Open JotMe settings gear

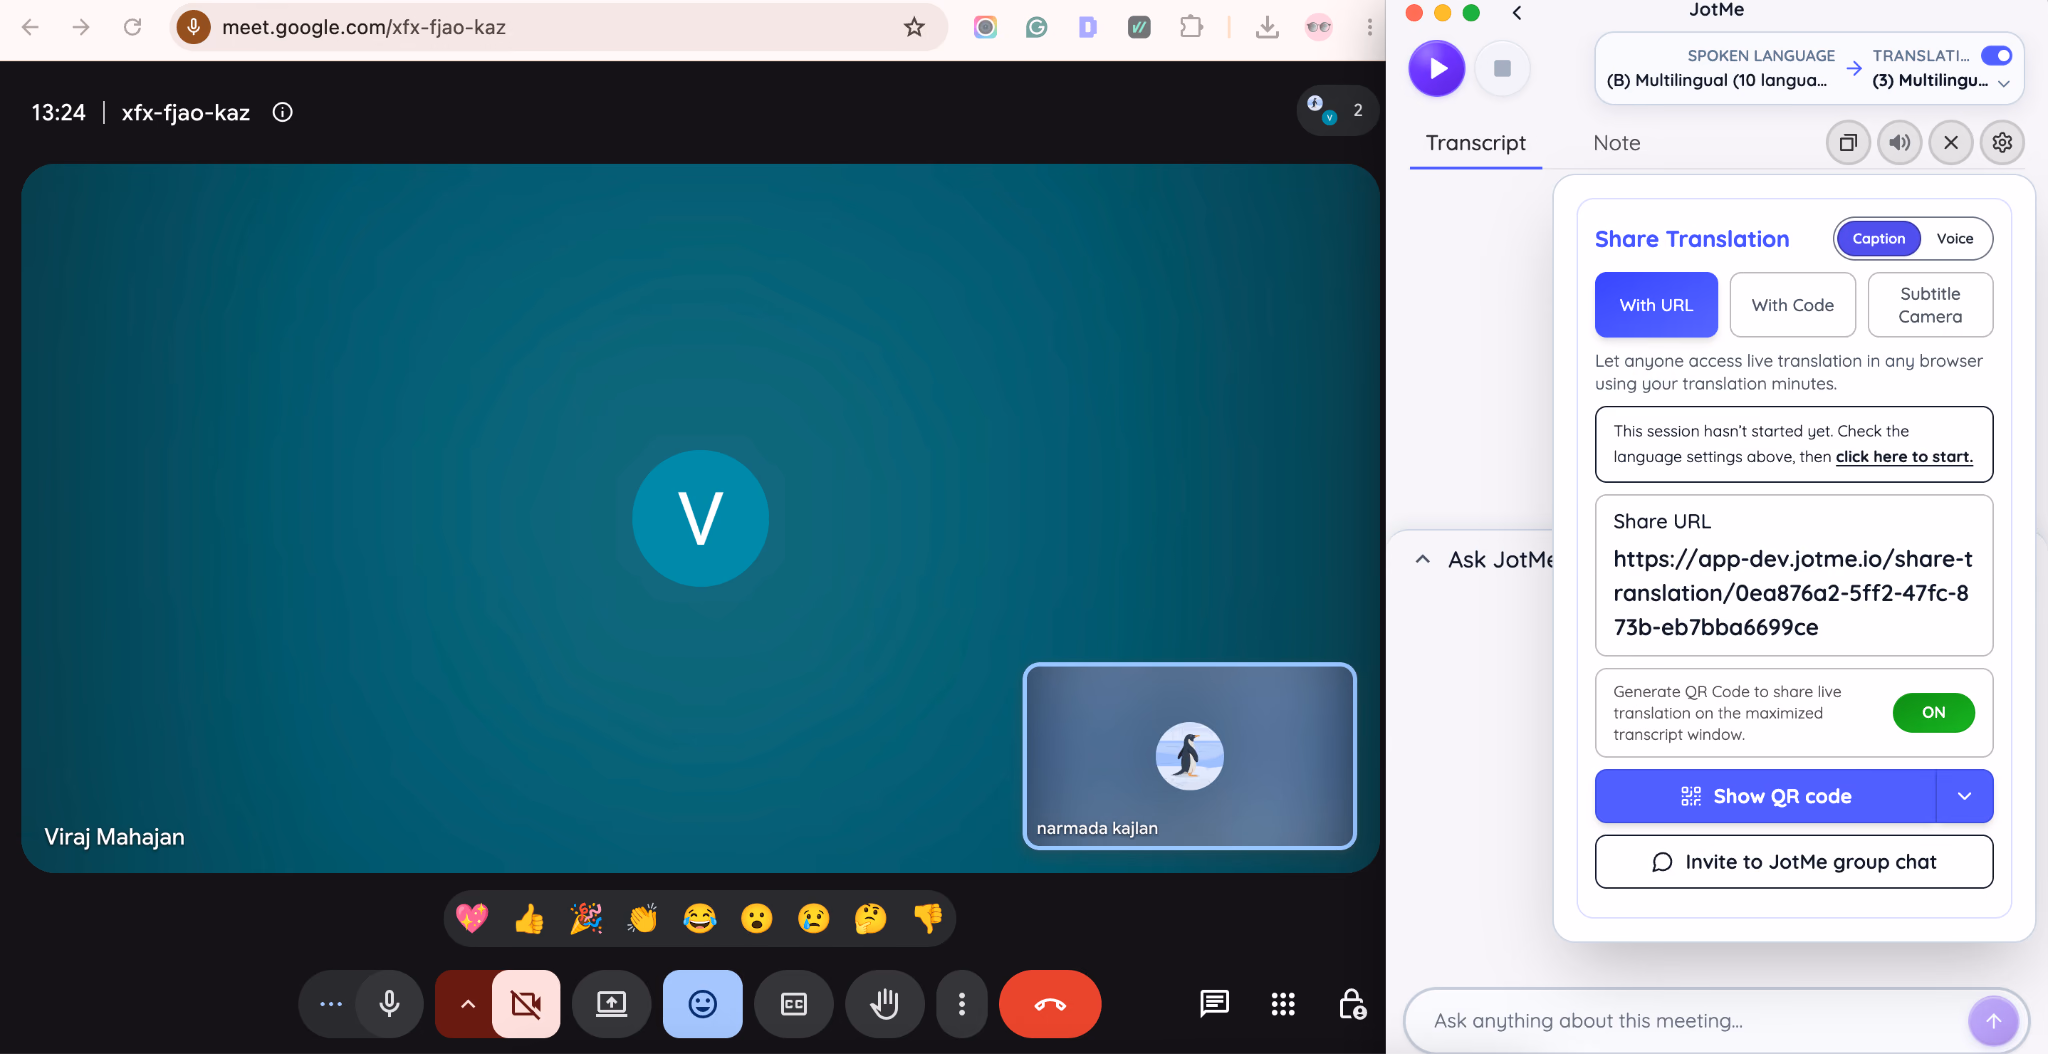2002,143
